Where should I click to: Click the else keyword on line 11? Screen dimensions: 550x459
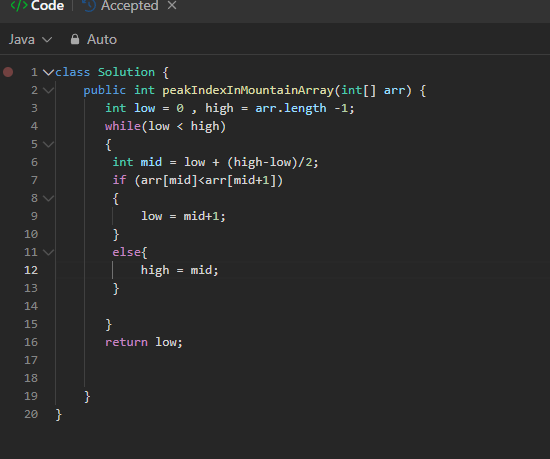pyautogui.click(x=126, y=252)
